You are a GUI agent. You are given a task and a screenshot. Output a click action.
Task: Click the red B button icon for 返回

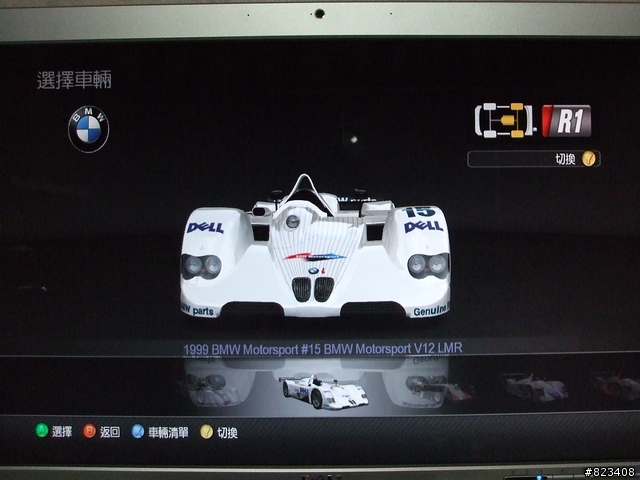[x=89, y=431]
